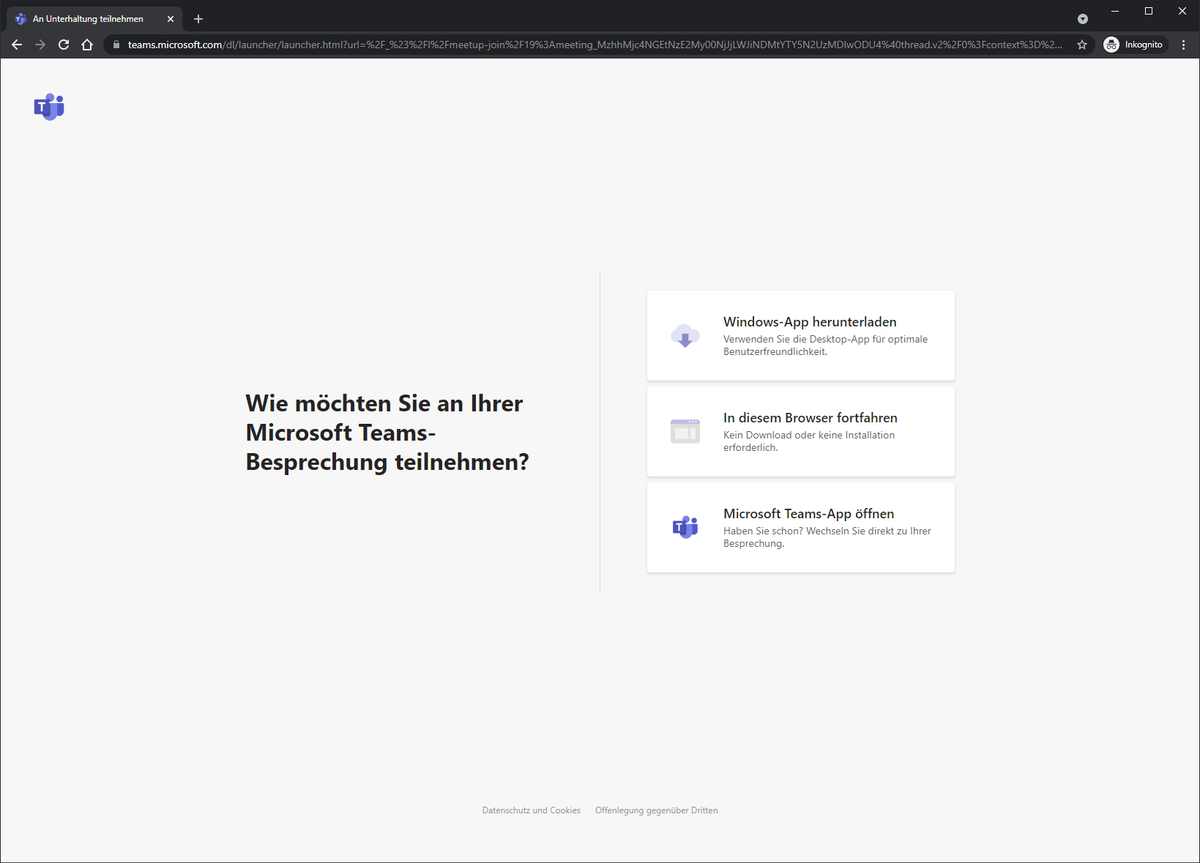Click the Teams icon in the open-app card
Screen dimensions: 1200x863
(685, 527)
